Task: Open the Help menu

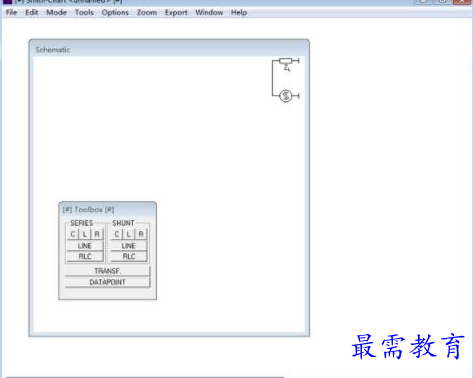Action: 239,12
